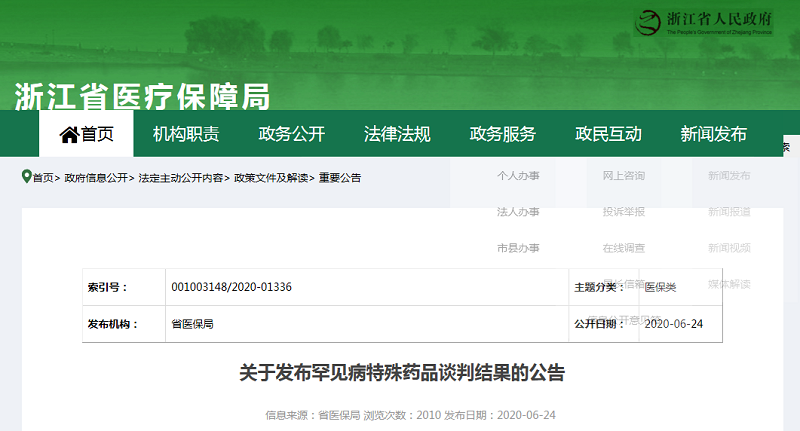Open the 法律法规 menu
800x431 pixels.
pyautogui.click(x=397, y=134)
